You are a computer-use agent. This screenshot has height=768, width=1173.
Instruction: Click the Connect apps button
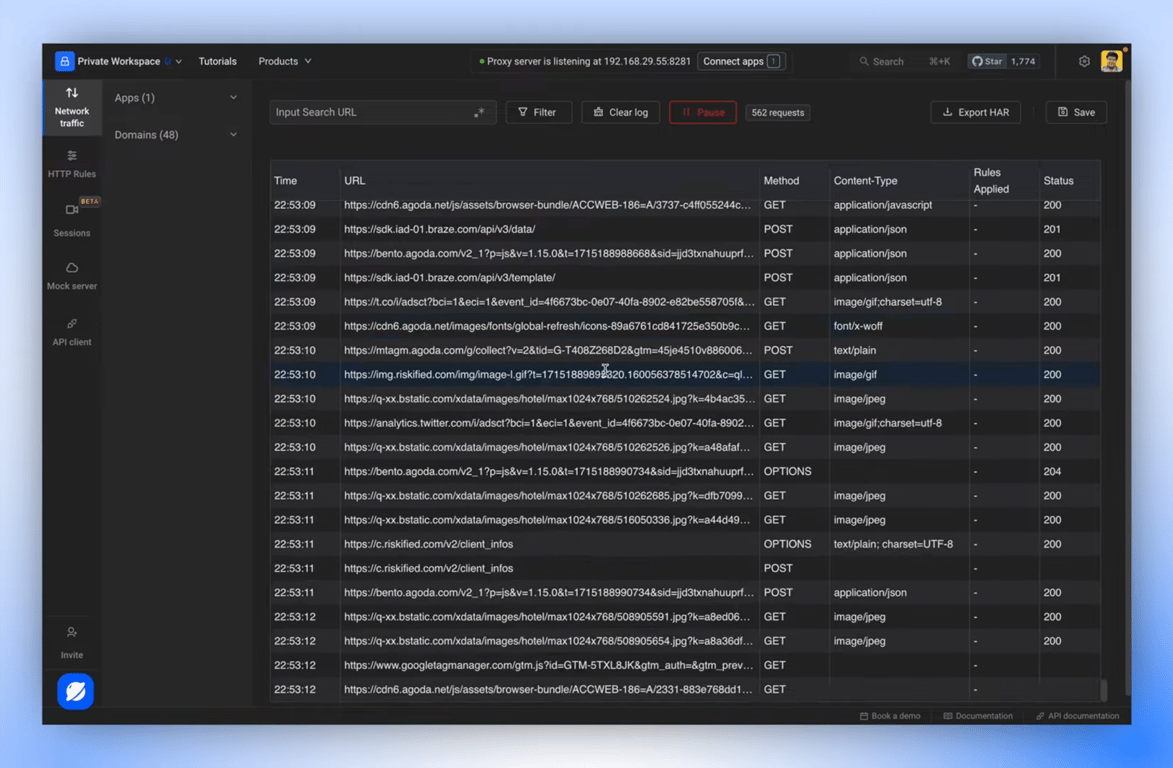point(741,61)
